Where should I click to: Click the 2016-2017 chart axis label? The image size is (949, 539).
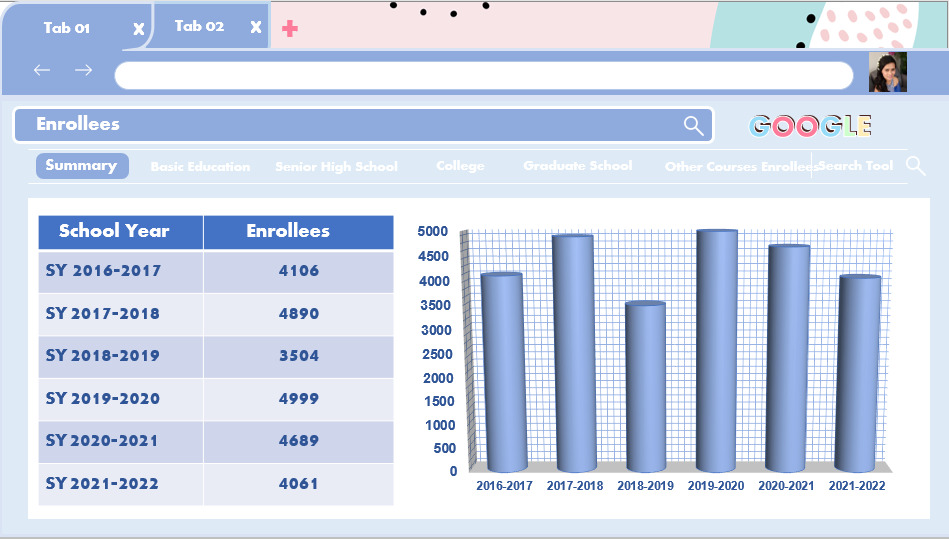[504, 486]
